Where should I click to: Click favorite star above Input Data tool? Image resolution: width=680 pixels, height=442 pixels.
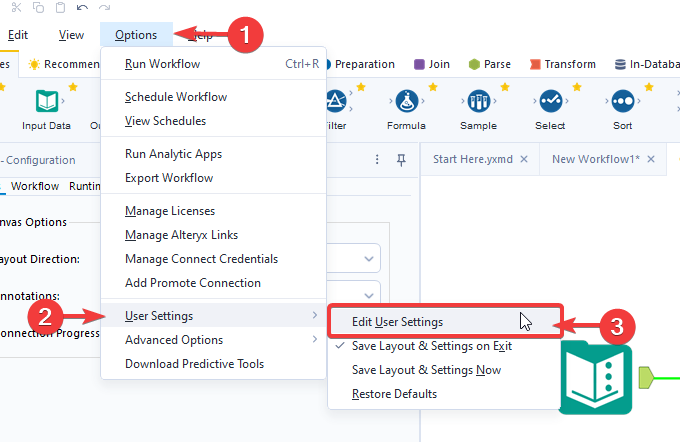(73, 87)
